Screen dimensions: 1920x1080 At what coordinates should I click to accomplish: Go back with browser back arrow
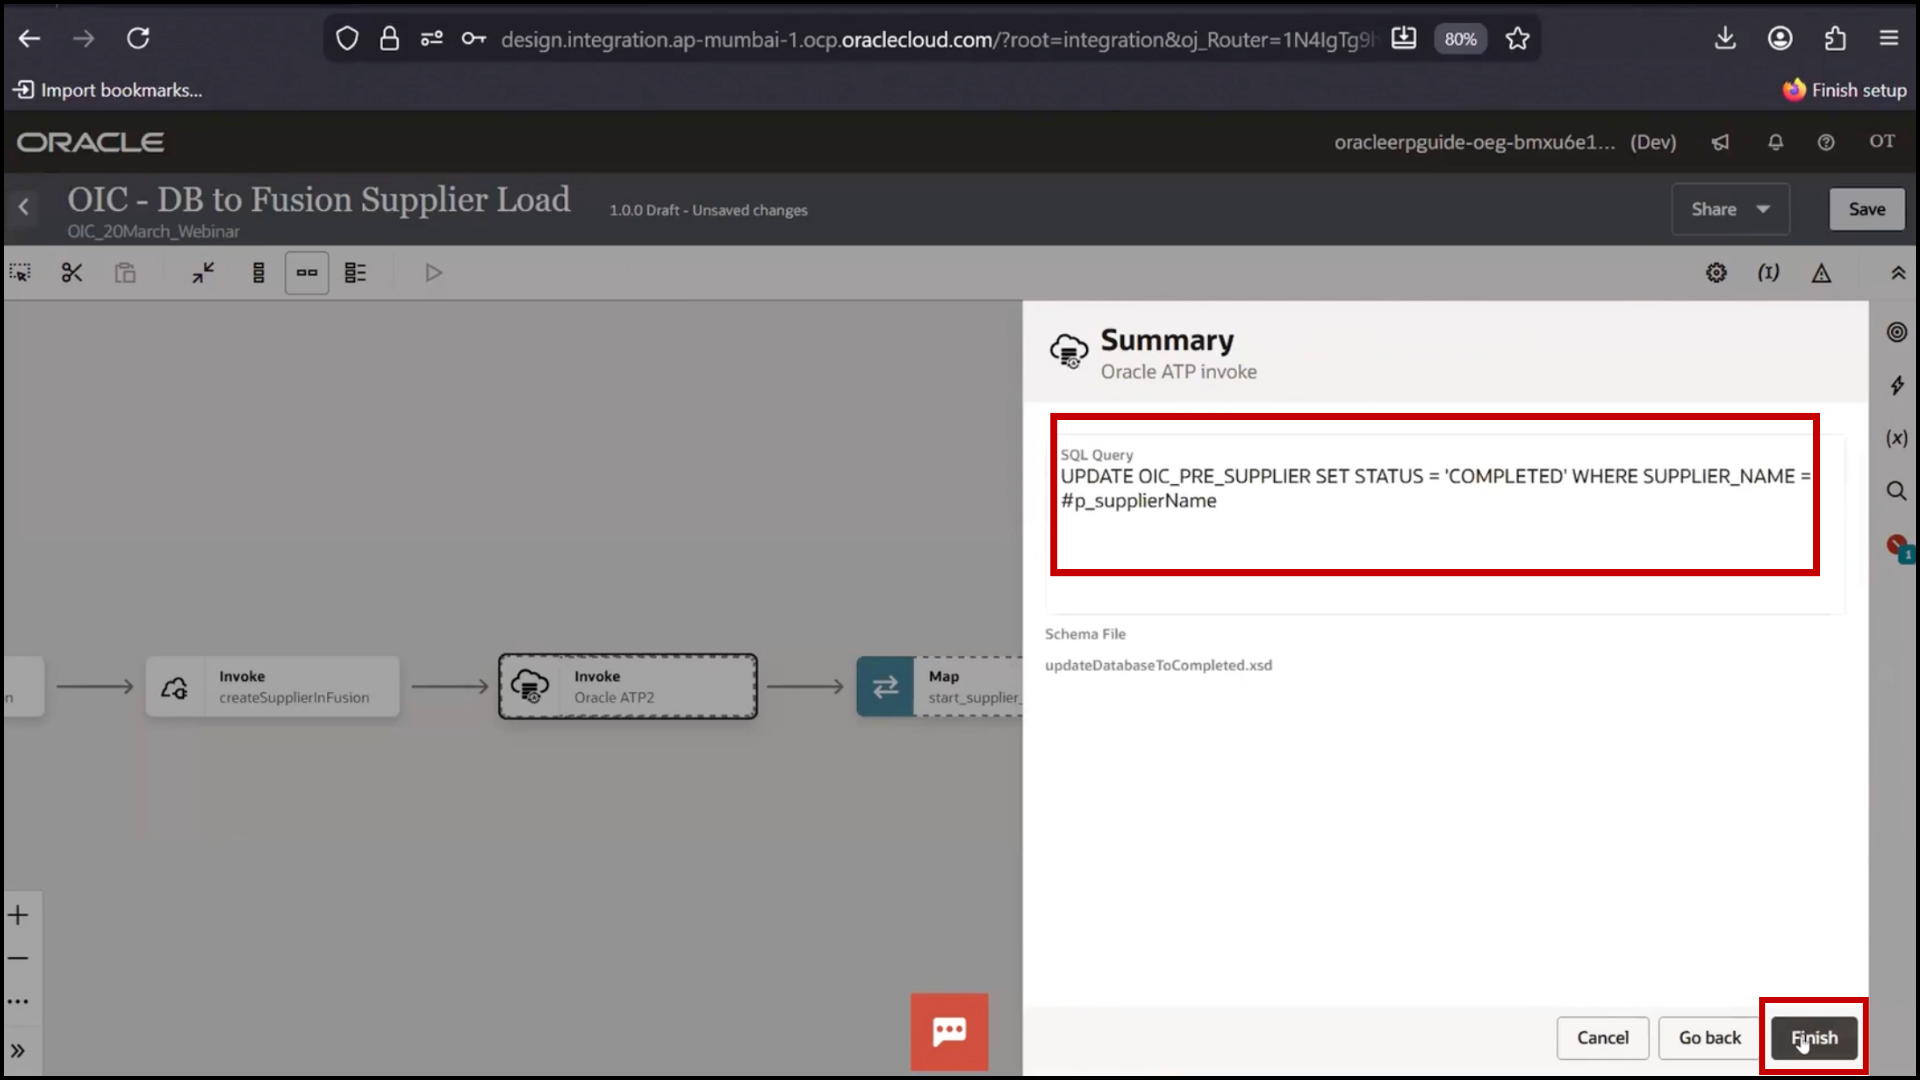(30, 39)
